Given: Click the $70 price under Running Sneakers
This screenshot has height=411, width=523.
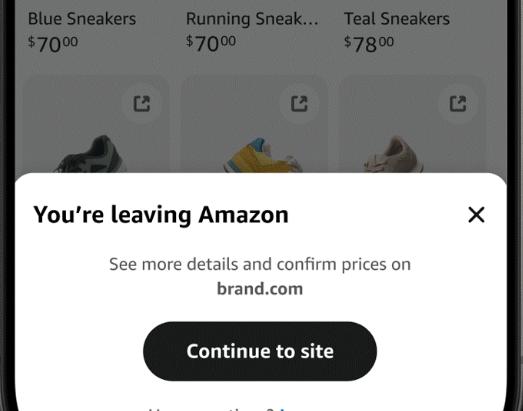Looking at the screenshot, I should tap(211, 44).
